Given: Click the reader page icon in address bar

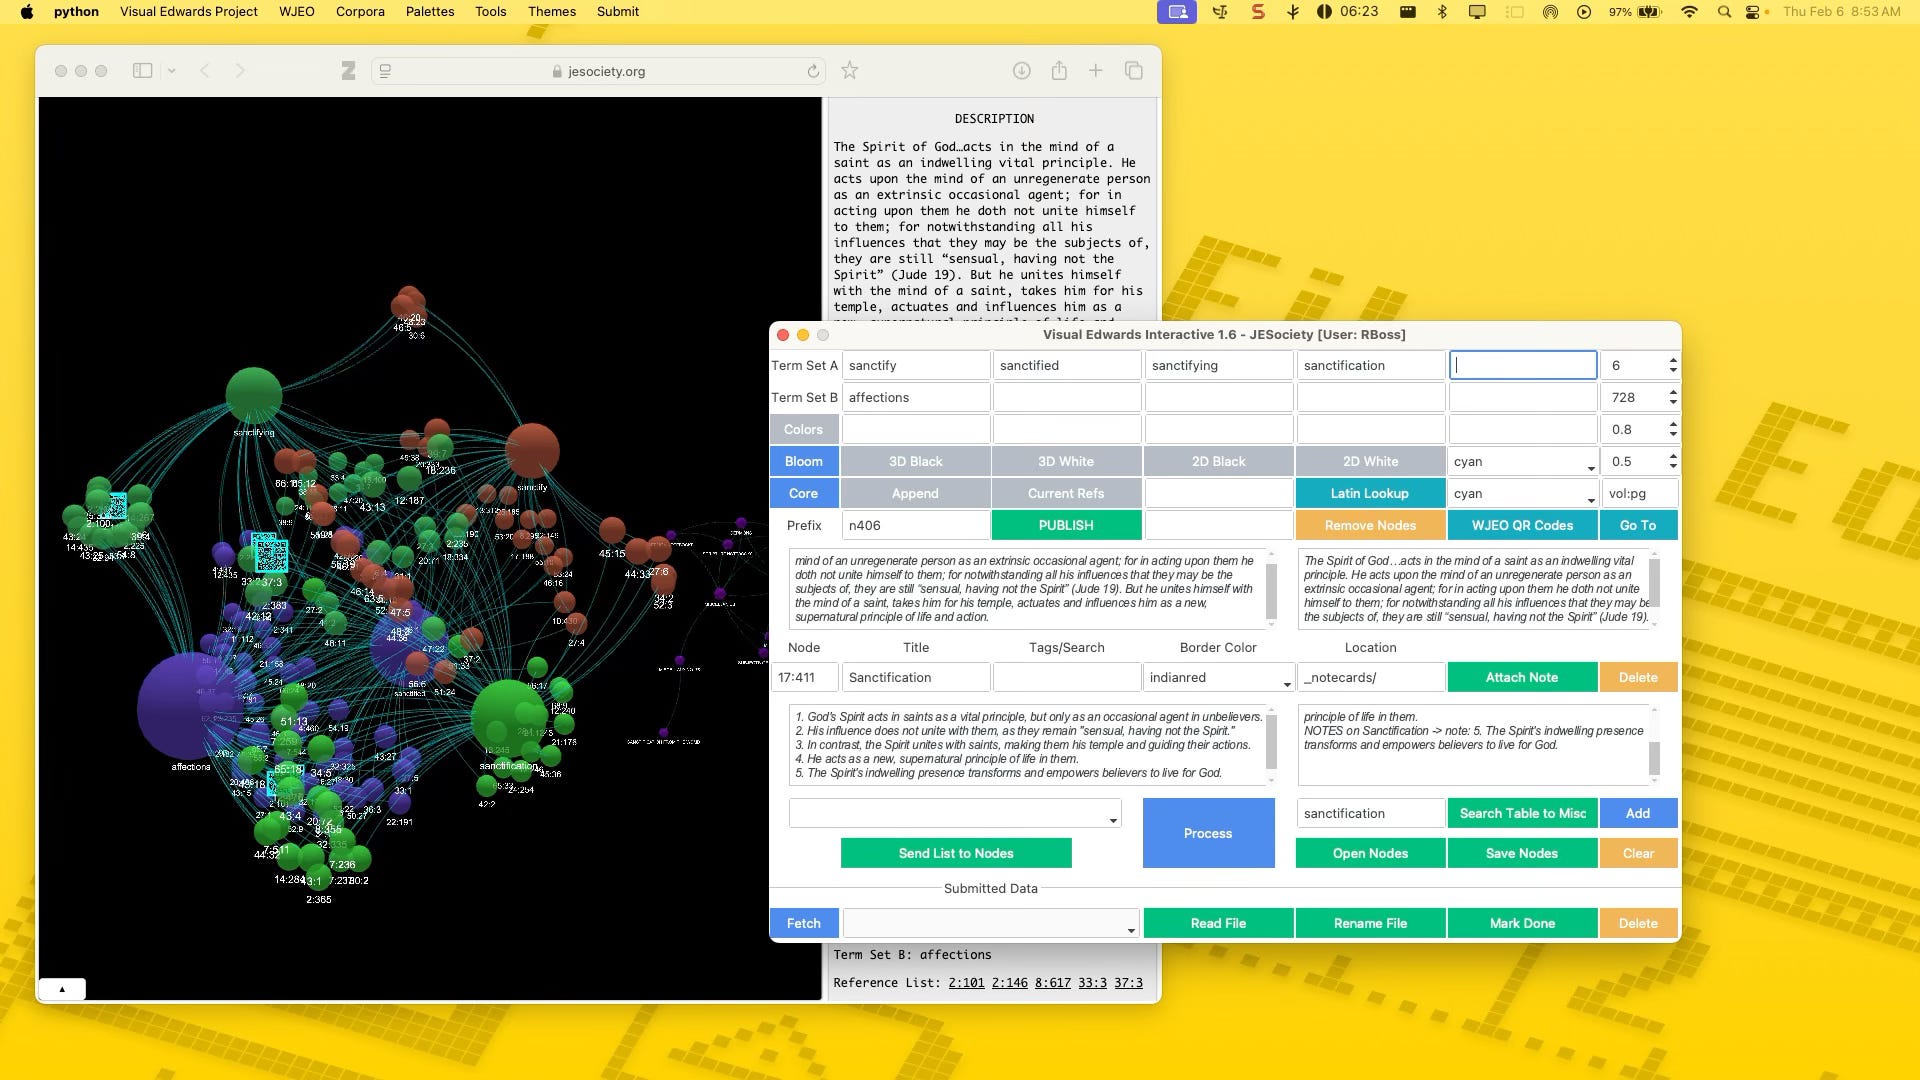Looking at the screenshot, I should (385, 71).
